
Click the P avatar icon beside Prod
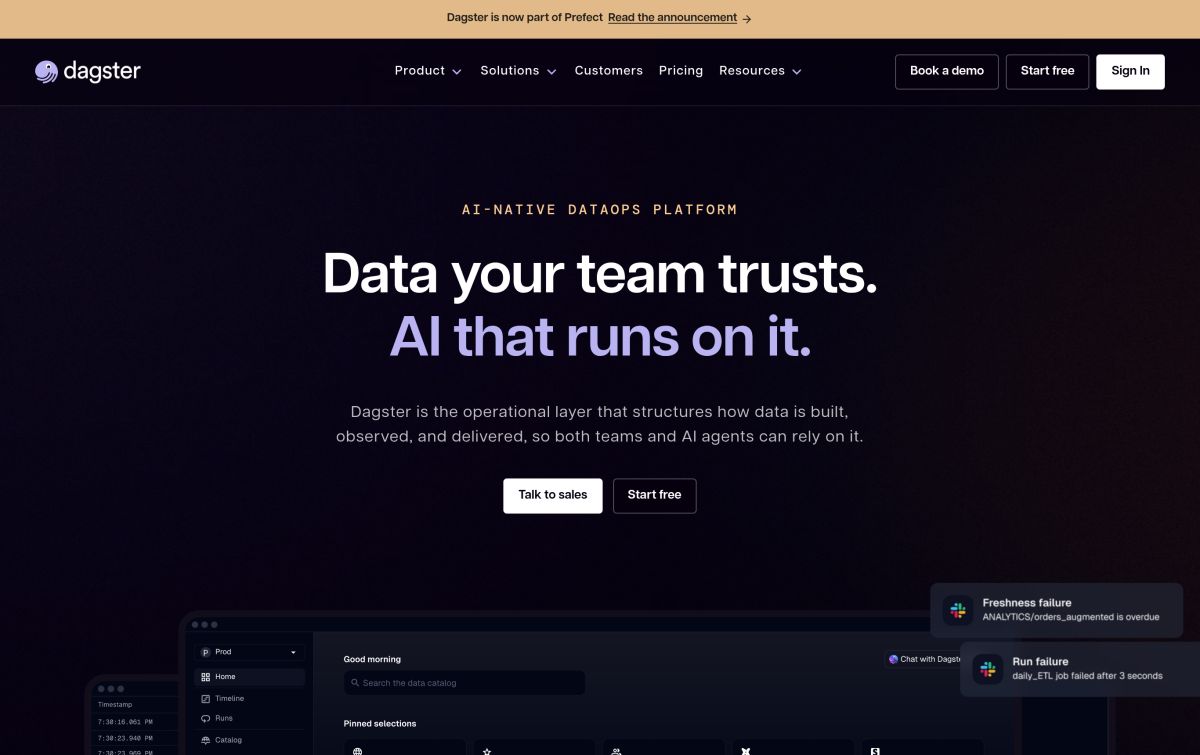(205, 652)
